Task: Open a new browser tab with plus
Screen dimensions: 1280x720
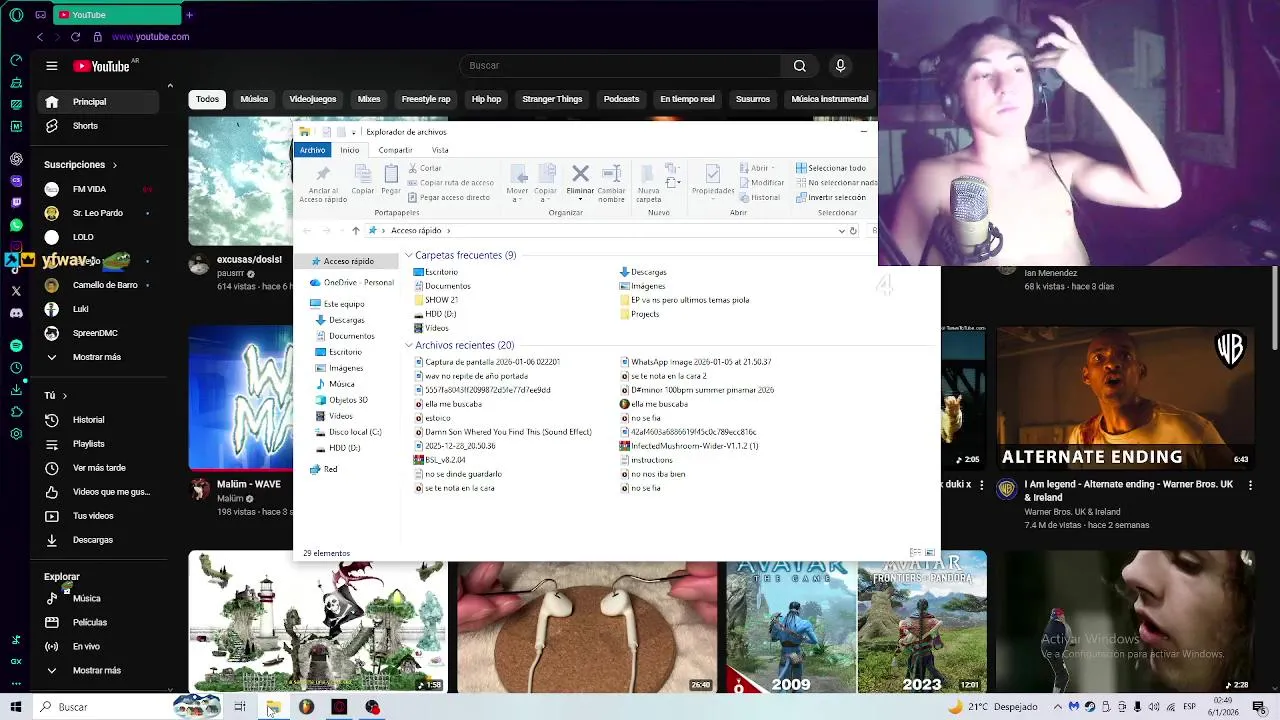Action: point(189,15)
